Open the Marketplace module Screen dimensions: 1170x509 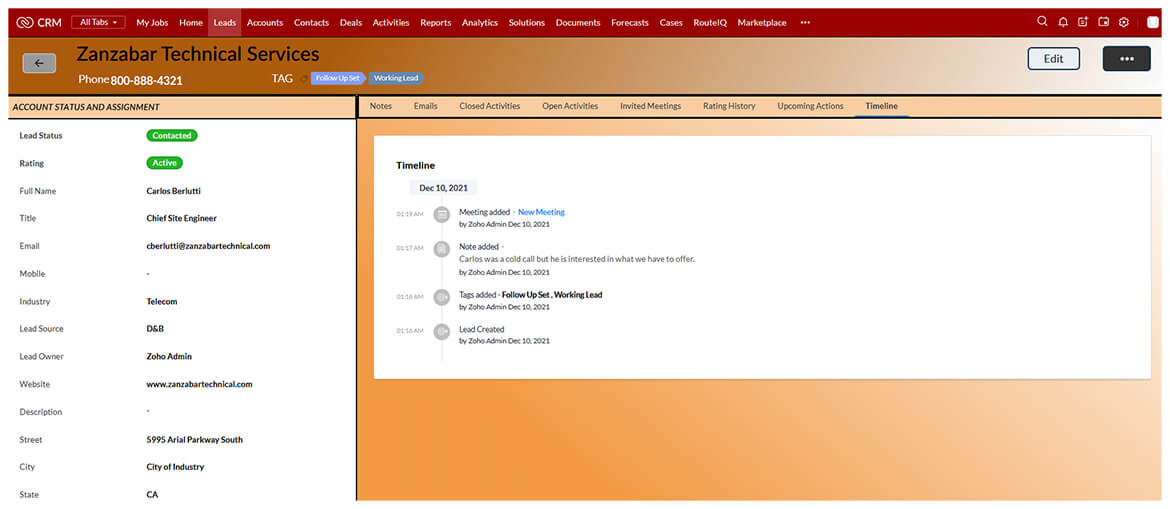coord(762,22)
